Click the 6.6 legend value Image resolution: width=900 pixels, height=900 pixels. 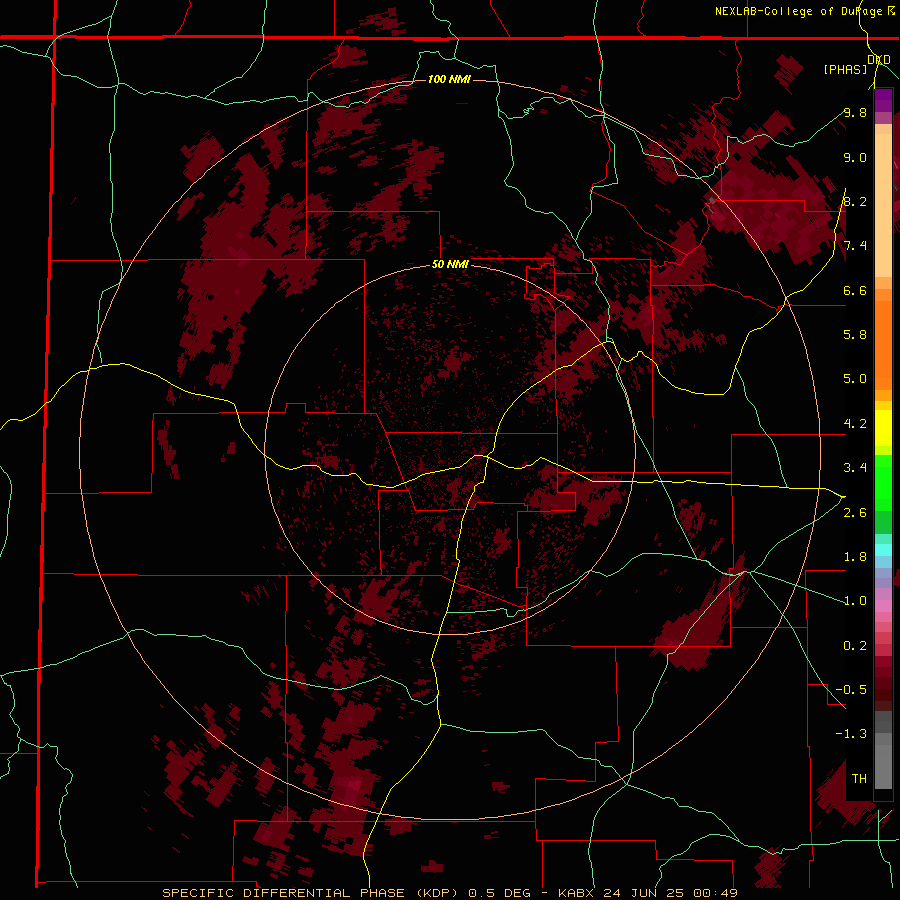click(855, 290)
